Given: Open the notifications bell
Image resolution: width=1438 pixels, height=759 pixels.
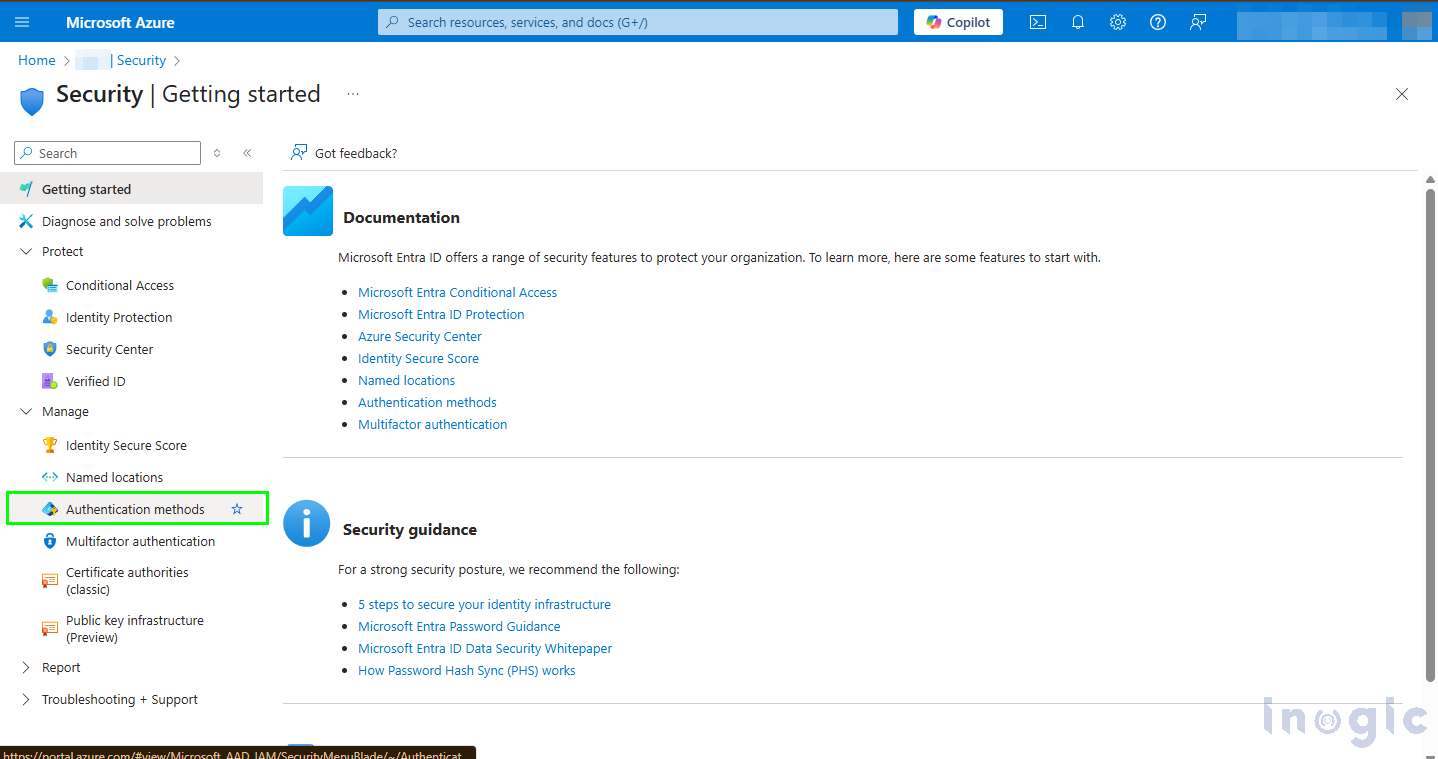Looking at the screenshot, I should point(1078,22).
